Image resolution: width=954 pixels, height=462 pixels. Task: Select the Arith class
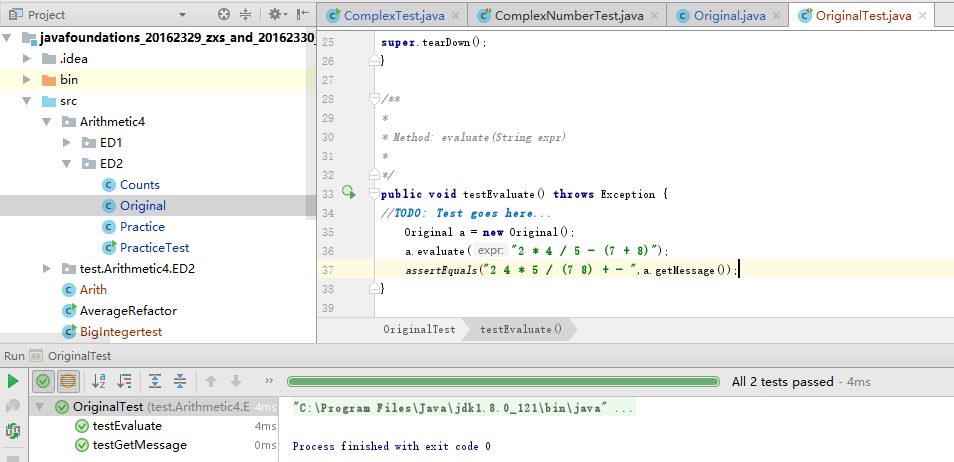point(92,290)
